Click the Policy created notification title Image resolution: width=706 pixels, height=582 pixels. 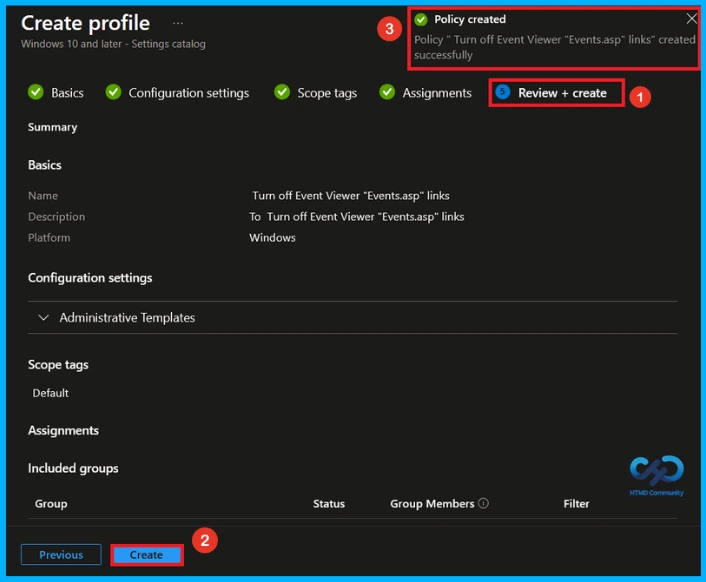tap(470, 19)
